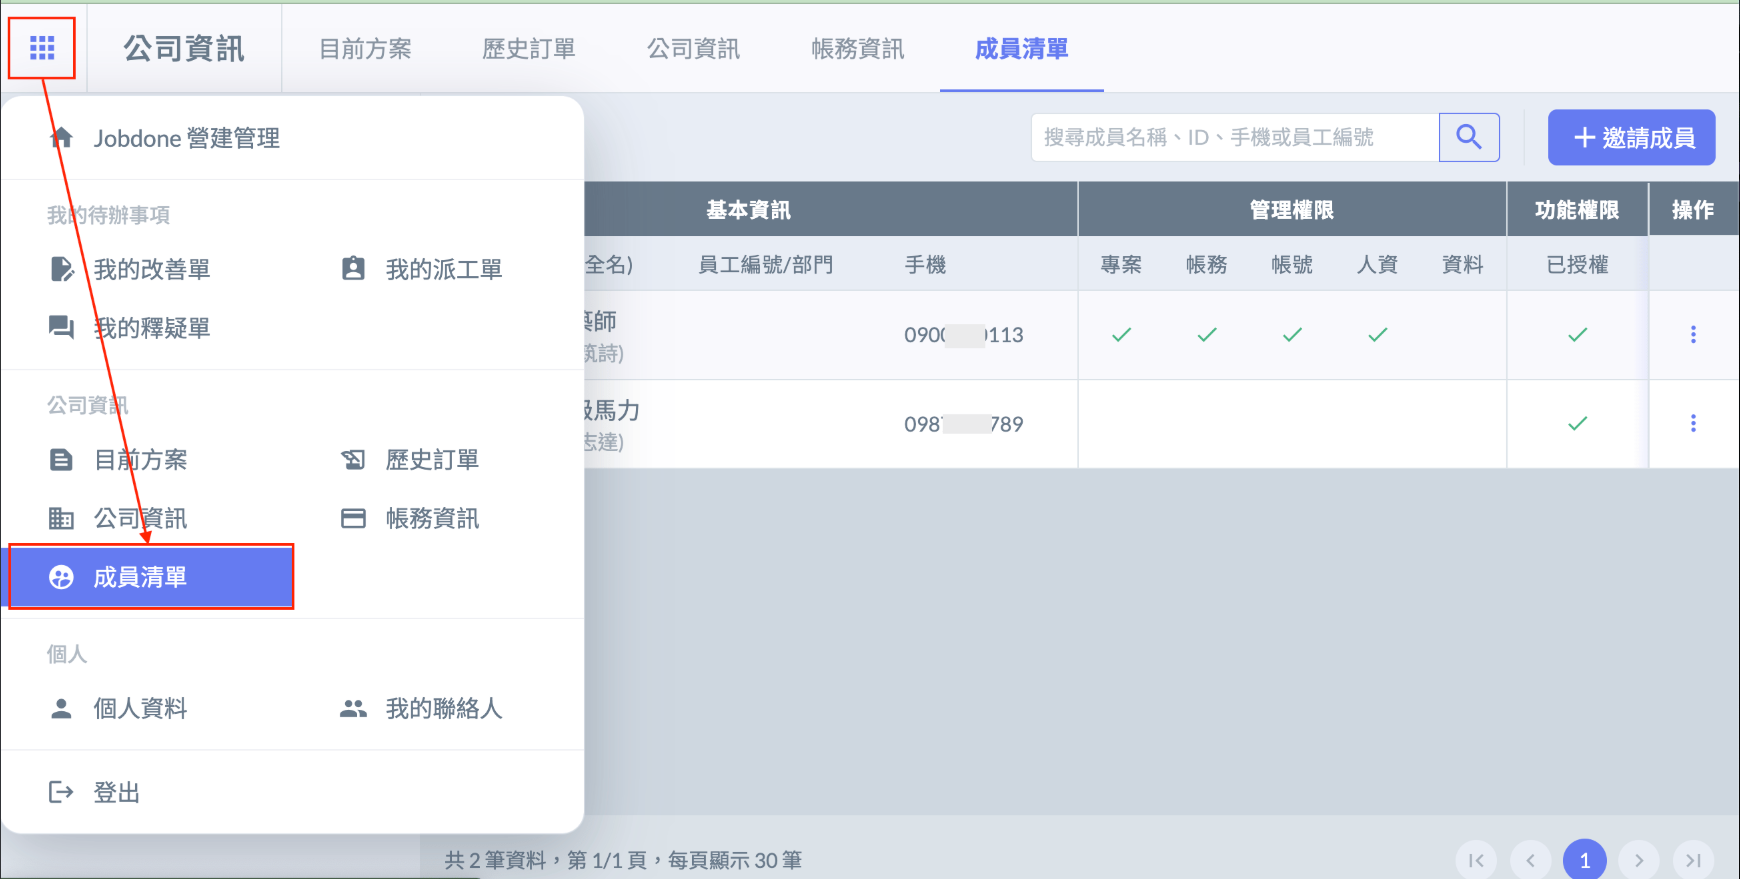1740x879 pixels.
Task: Click the 手機 column header
Action: (925, 265)
